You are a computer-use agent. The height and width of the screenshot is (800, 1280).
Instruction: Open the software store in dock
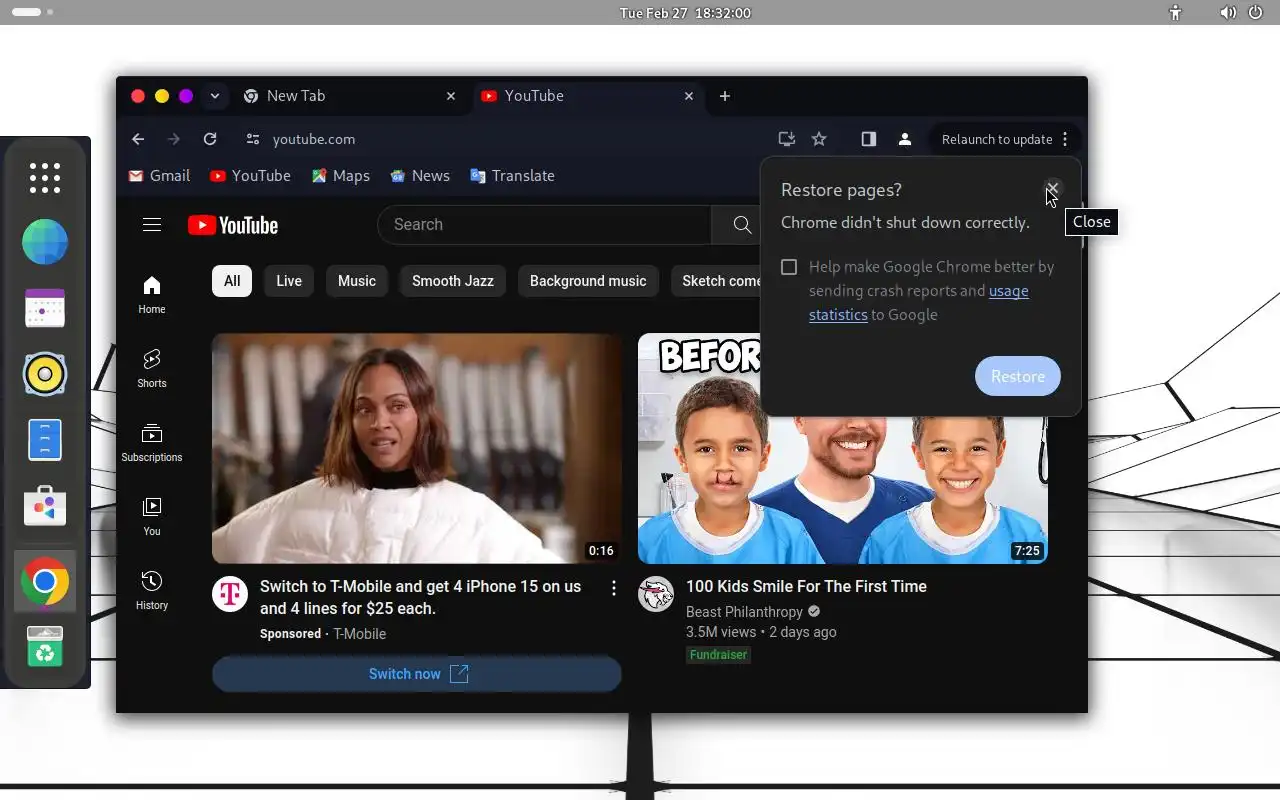pyautogui.click(x=45, y=507)
